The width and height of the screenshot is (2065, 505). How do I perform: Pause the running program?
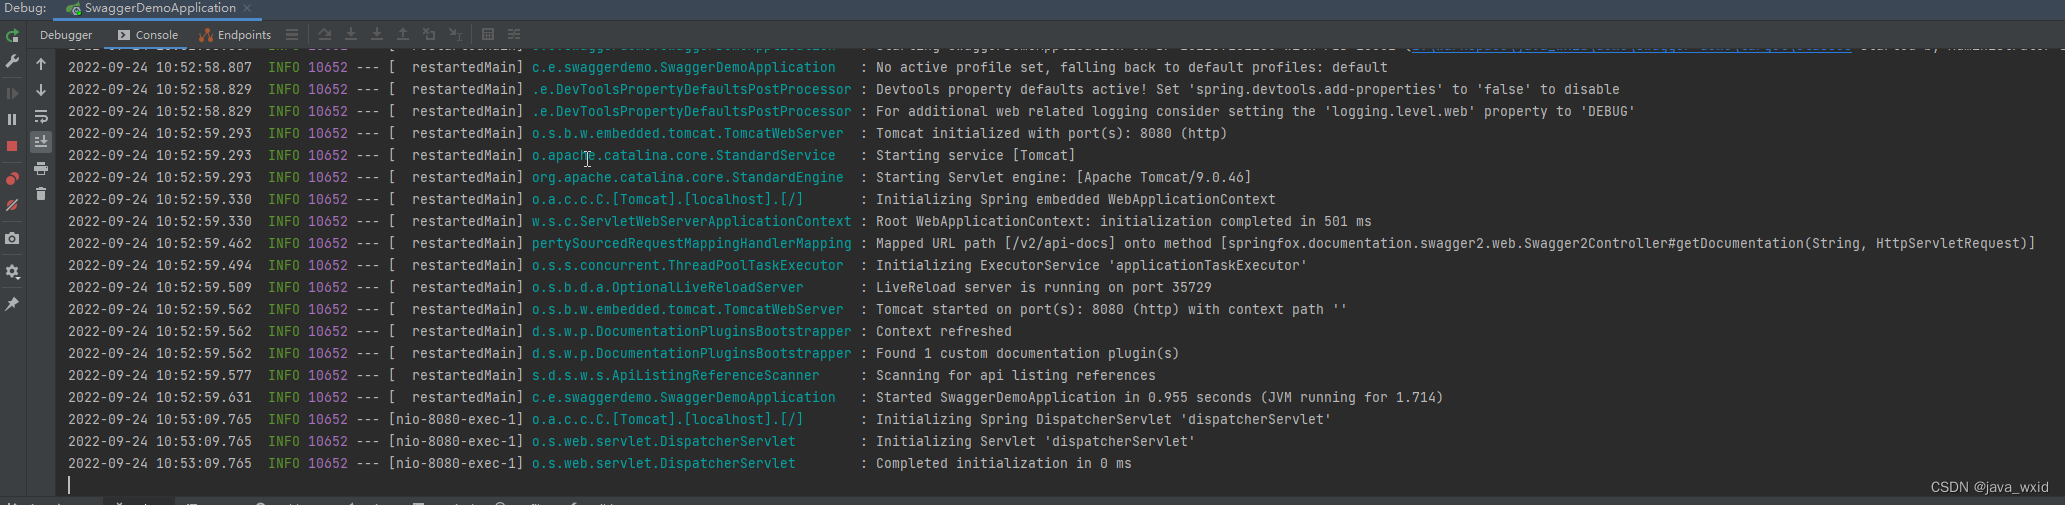[x=12, y=119]
